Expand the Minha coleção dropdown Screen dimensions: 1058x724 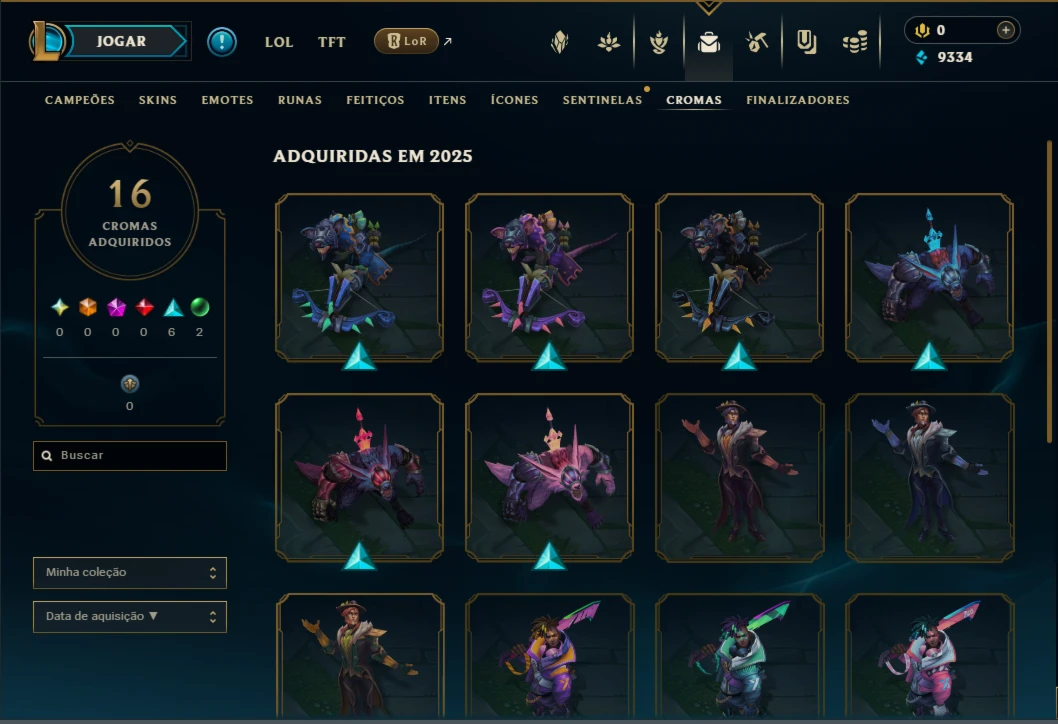click(130, 572)
